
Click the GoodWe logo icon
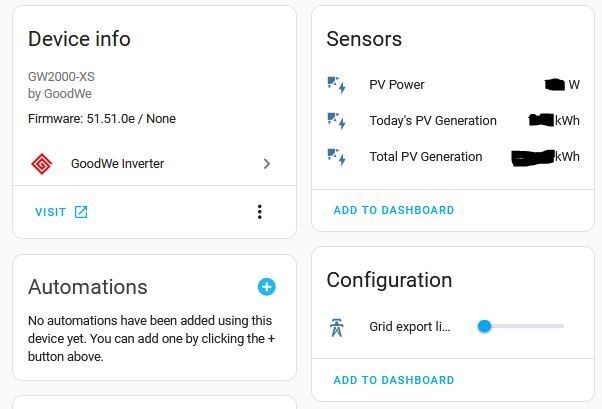tap(41, 164)
